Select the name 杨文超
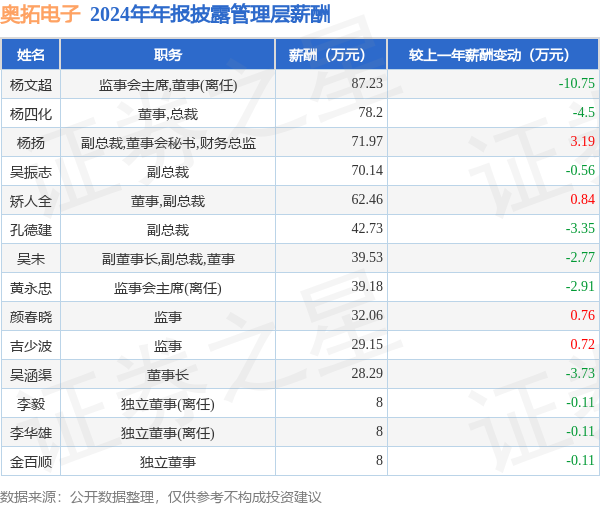The width and height of the screenshot is (600, 506). 31,85
